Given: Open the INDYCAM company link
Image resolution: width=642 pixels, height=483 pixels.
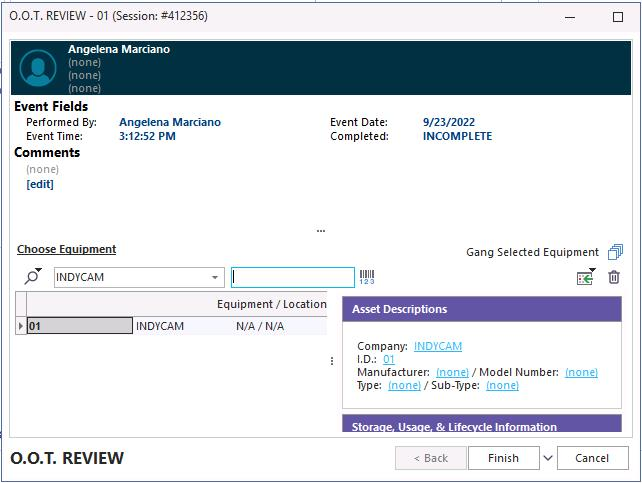Looking at the screenshot, I should 438,346.
